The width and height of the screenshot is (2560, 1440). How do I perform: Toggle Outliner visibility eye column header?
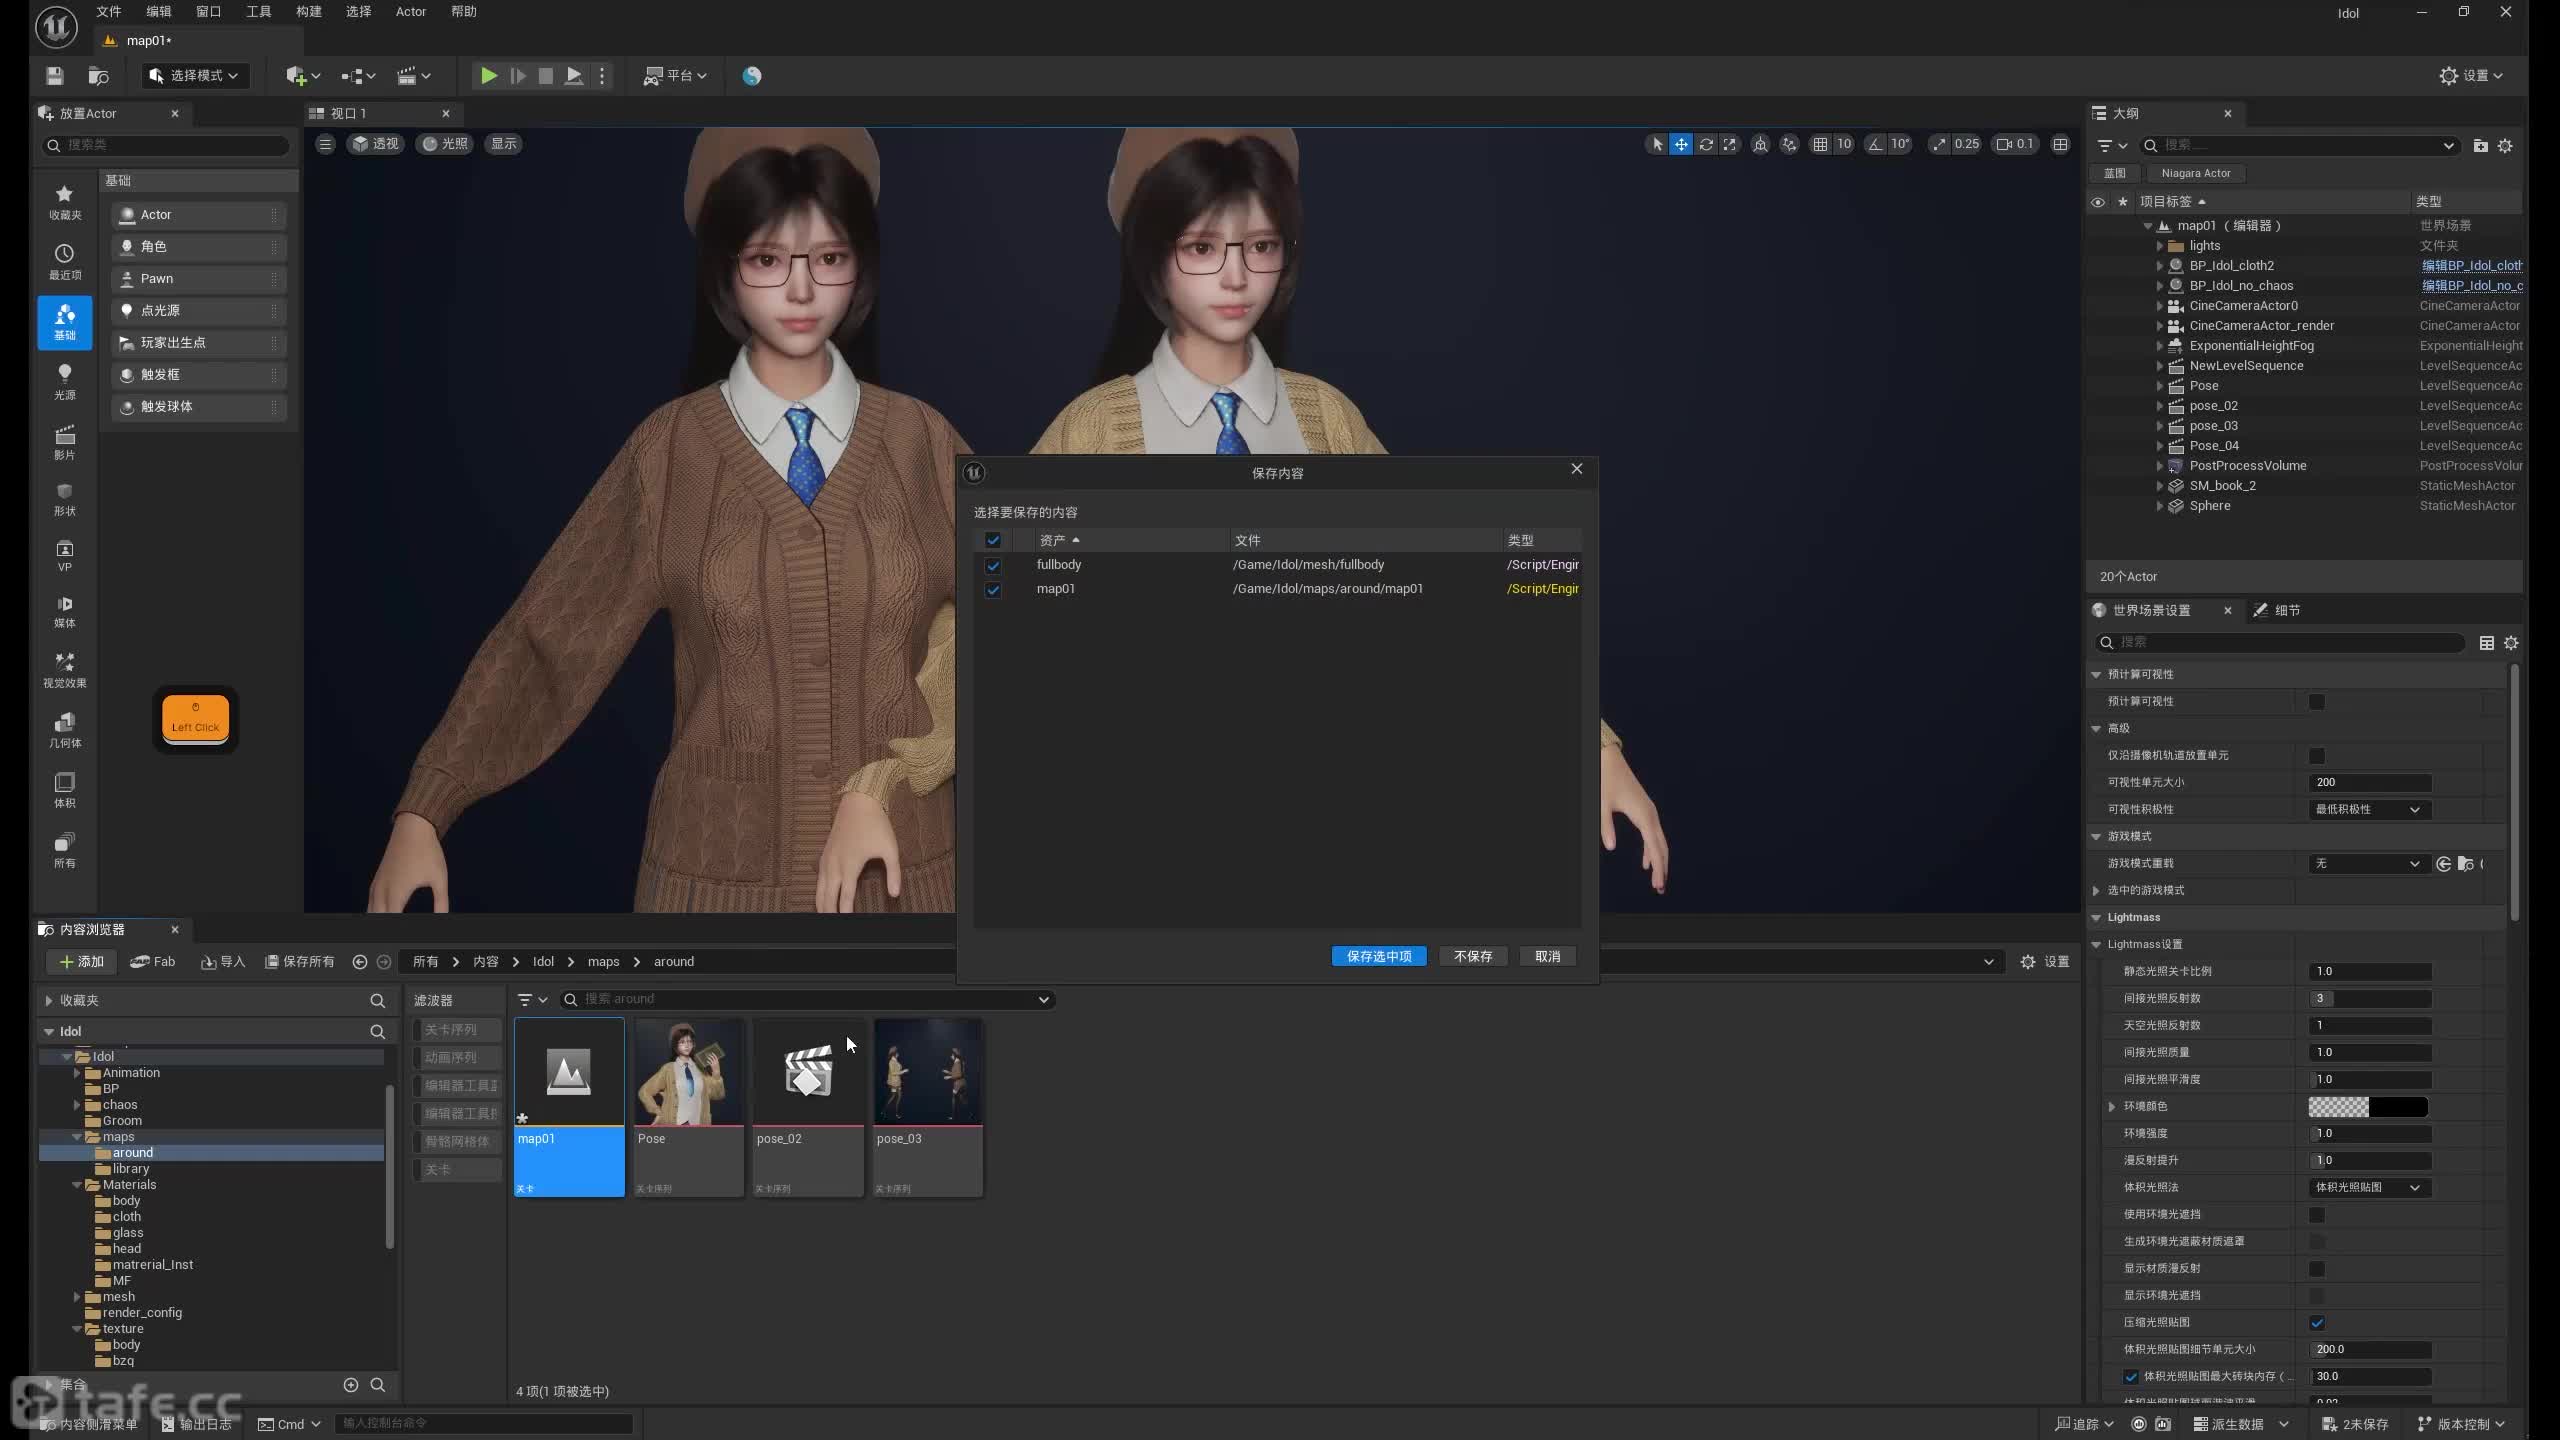click(2098, 202)
